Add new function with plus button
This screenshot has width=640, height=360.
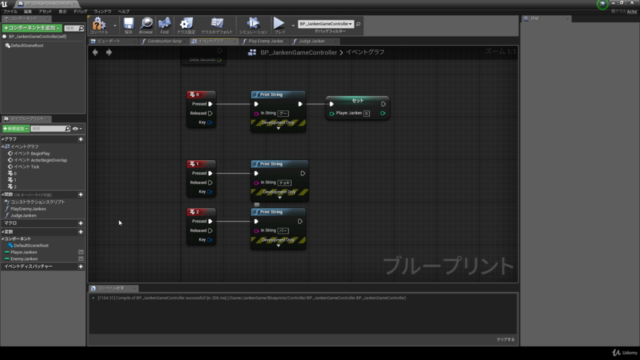click(x=81, y=195)
